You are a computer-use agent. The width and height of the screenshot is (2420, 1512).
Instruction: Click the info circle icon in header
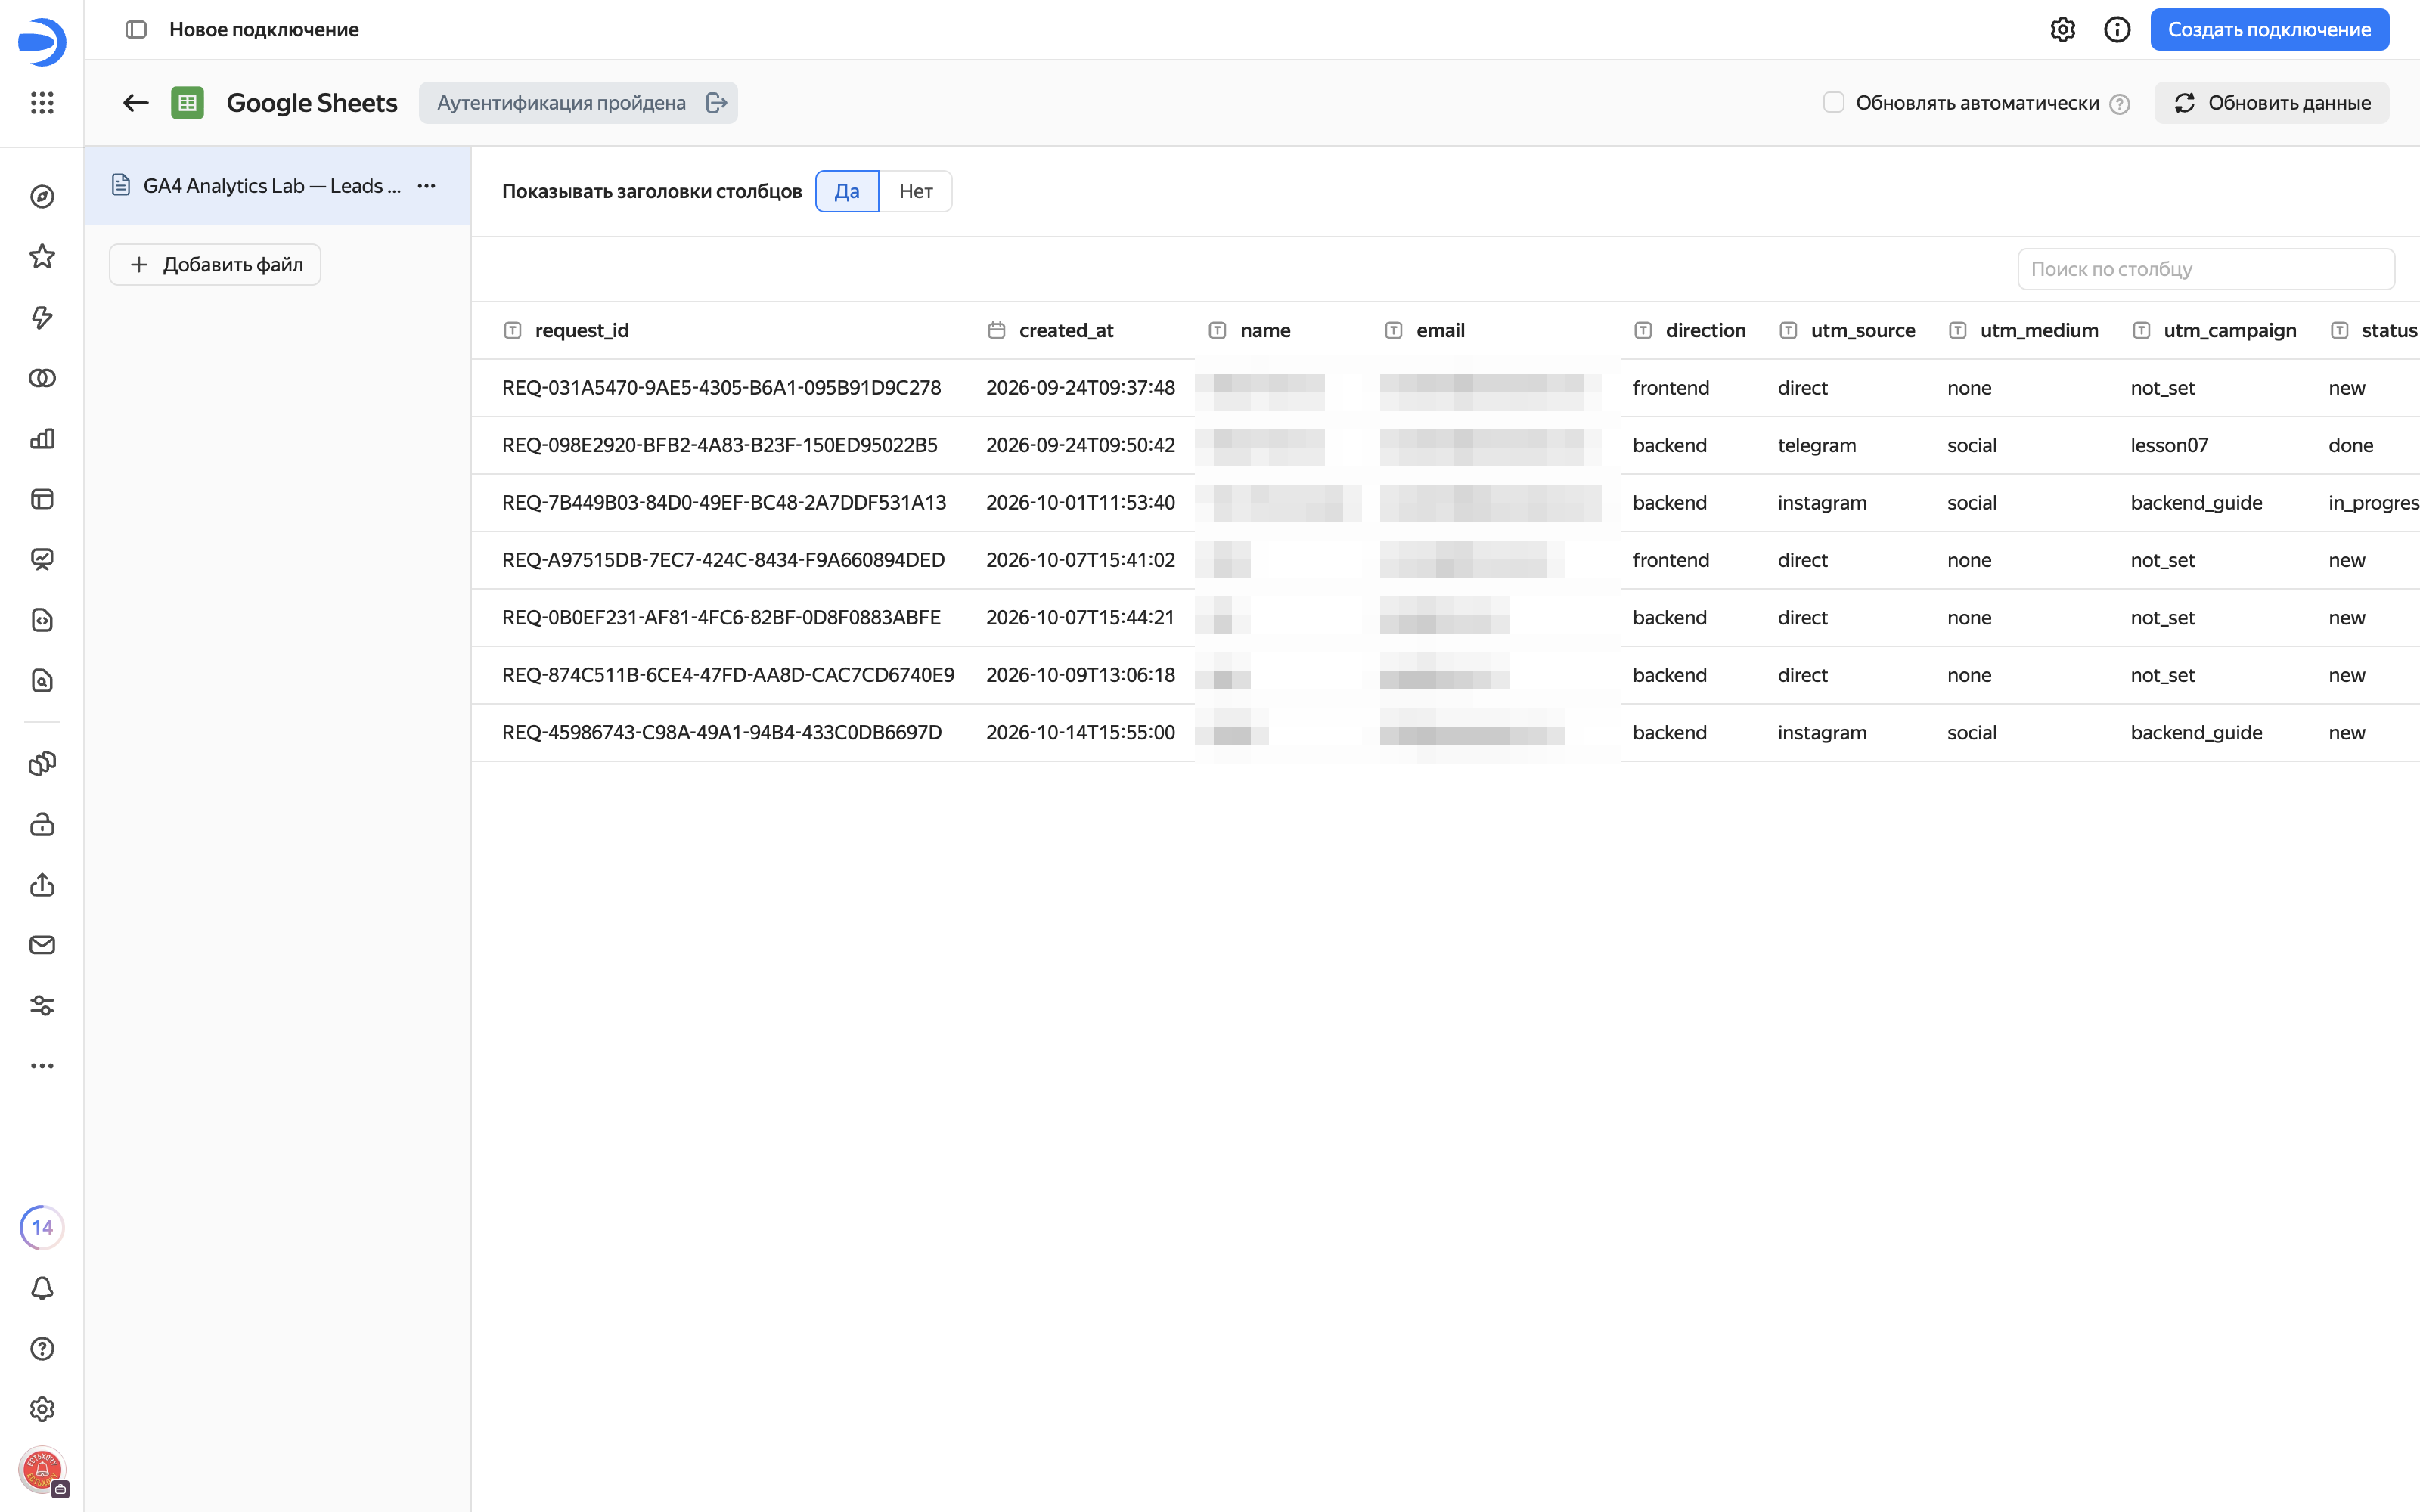tap(2116, 30)
